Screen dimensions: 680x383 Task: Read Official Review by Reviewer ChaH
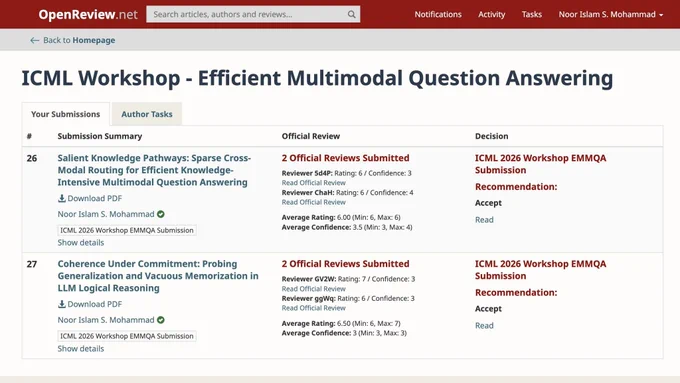point(314,202)
